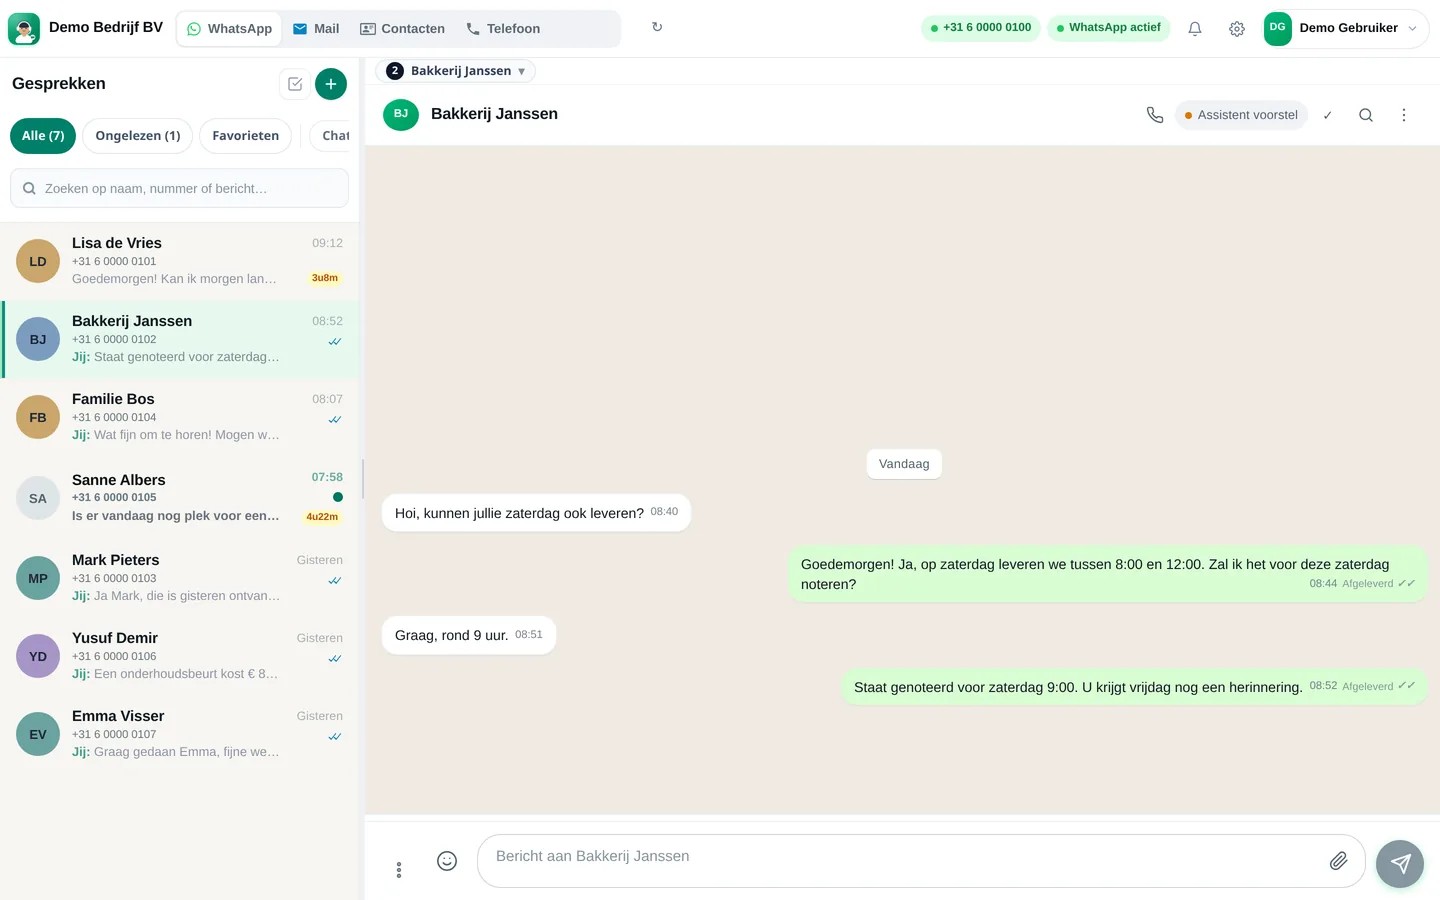Viewport: 1440px width, 900px height.
Task: Click the message "Graag, rond 9 uur."
Action: pos(469,635)
